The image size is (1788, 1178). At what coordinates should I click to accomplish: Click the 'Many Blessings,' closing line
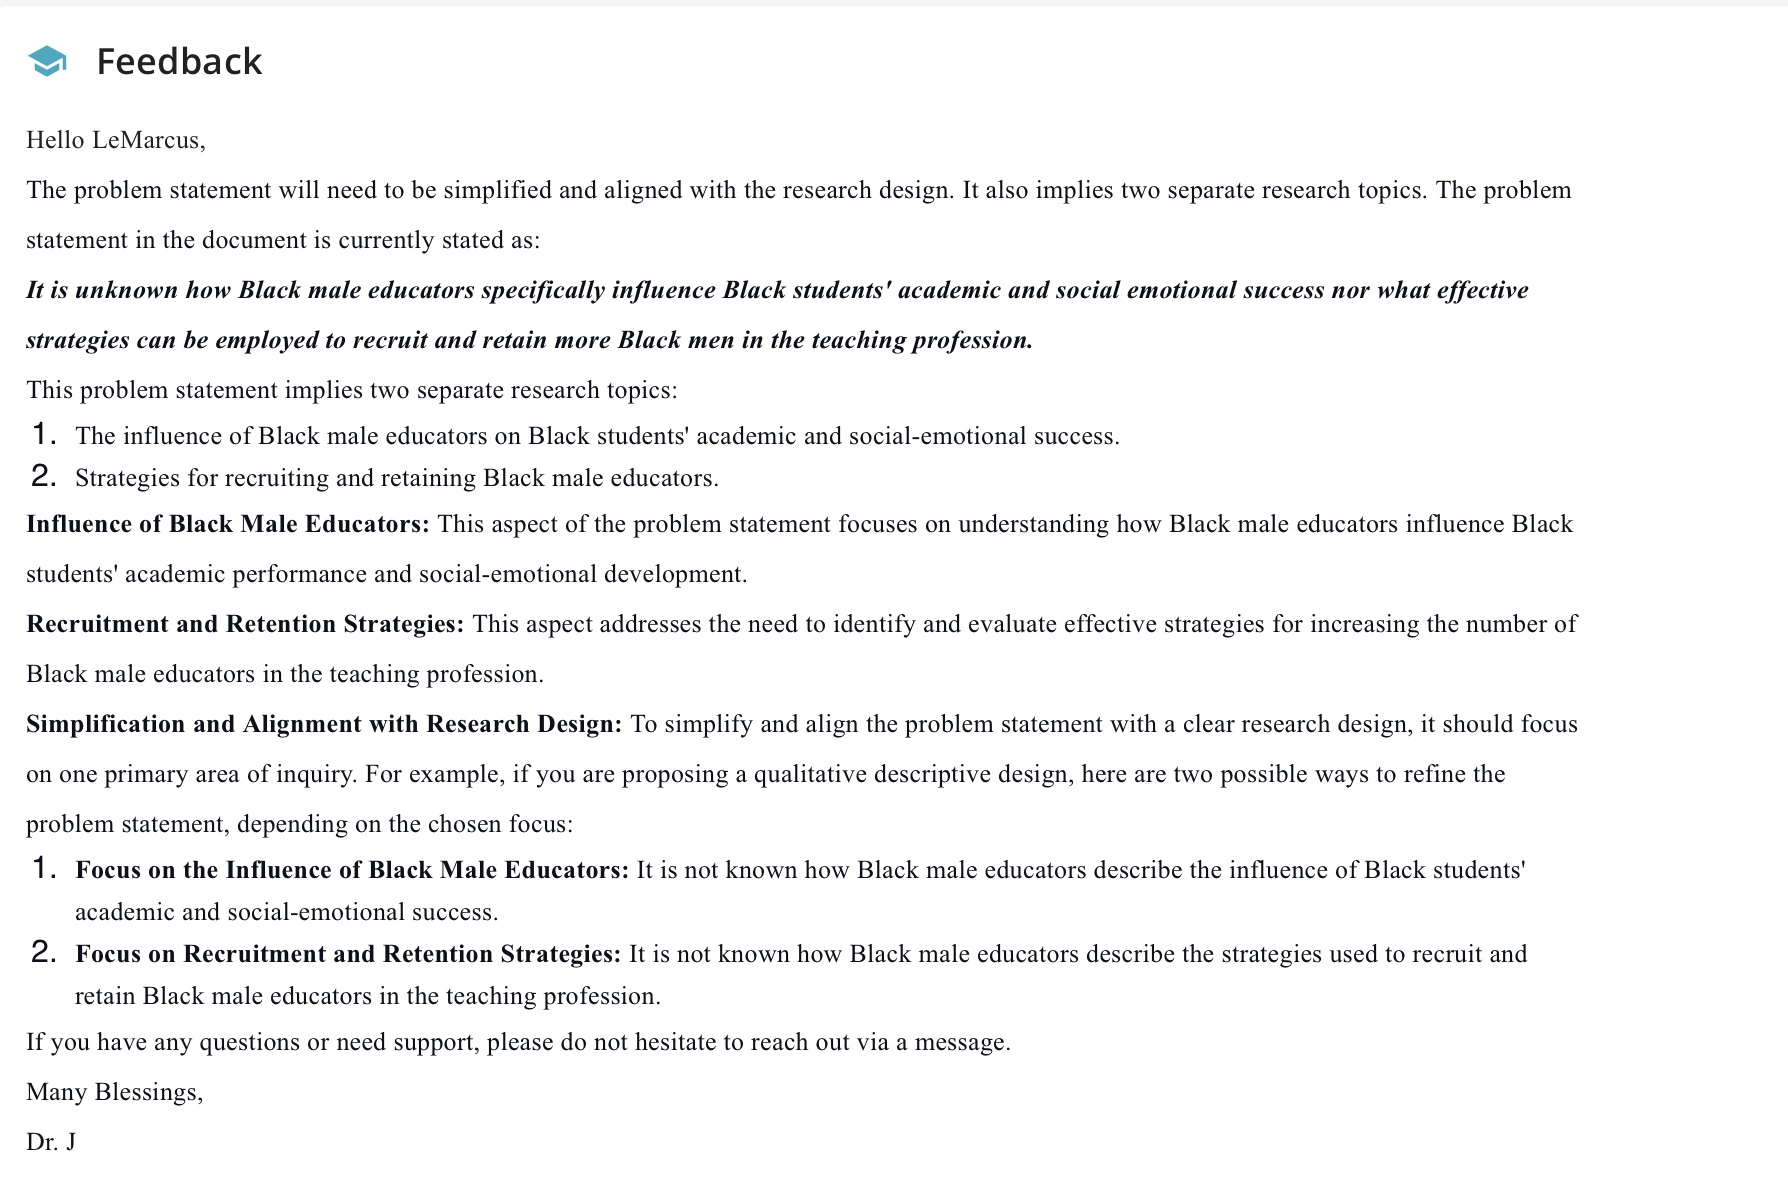[115, 1092]
